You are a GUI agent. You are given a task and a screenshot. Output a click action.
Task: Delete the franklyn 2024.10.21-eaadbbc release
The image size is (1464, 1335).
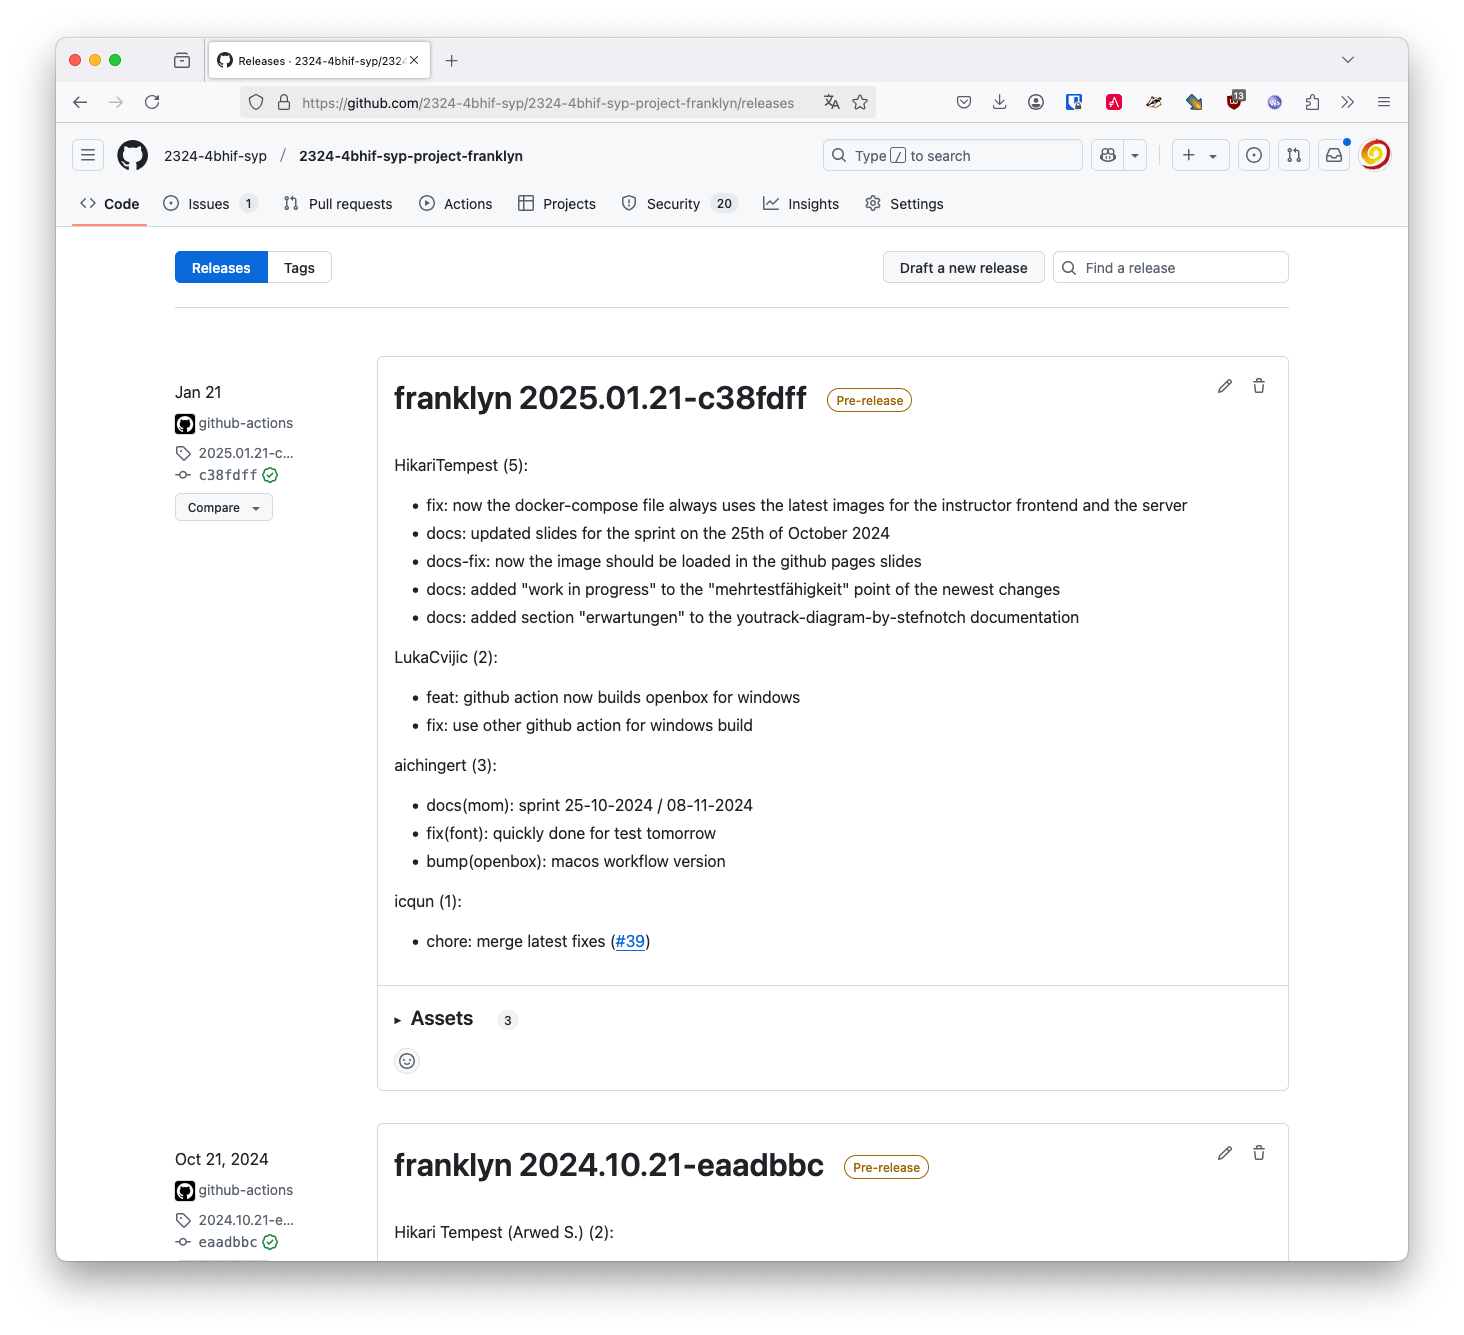click(x=1259, y=1153)
